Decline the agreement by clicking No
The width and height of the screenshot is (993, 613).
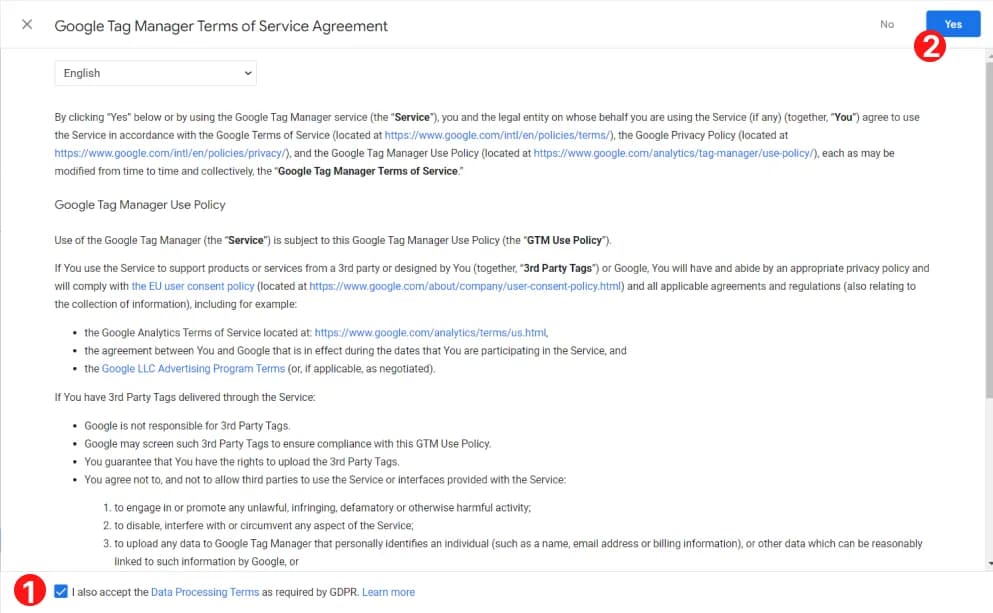pos(886,24)
